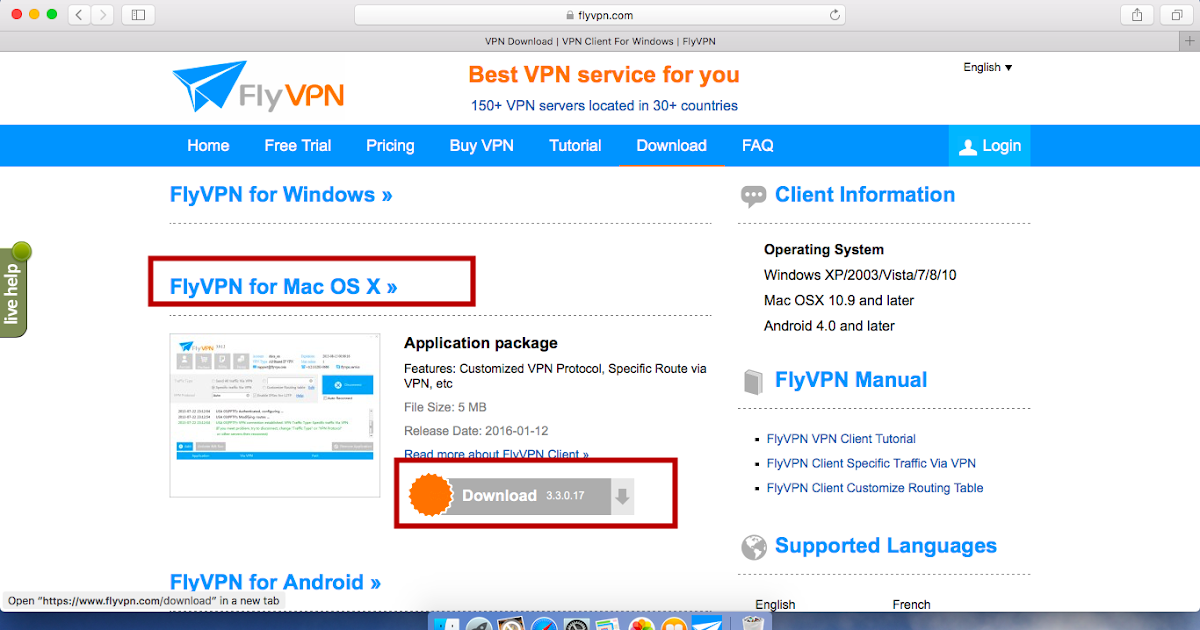Download the Mac client version 3.3.0.17
This screenshot has width=1200, height=630.
[x=522, y=495]
